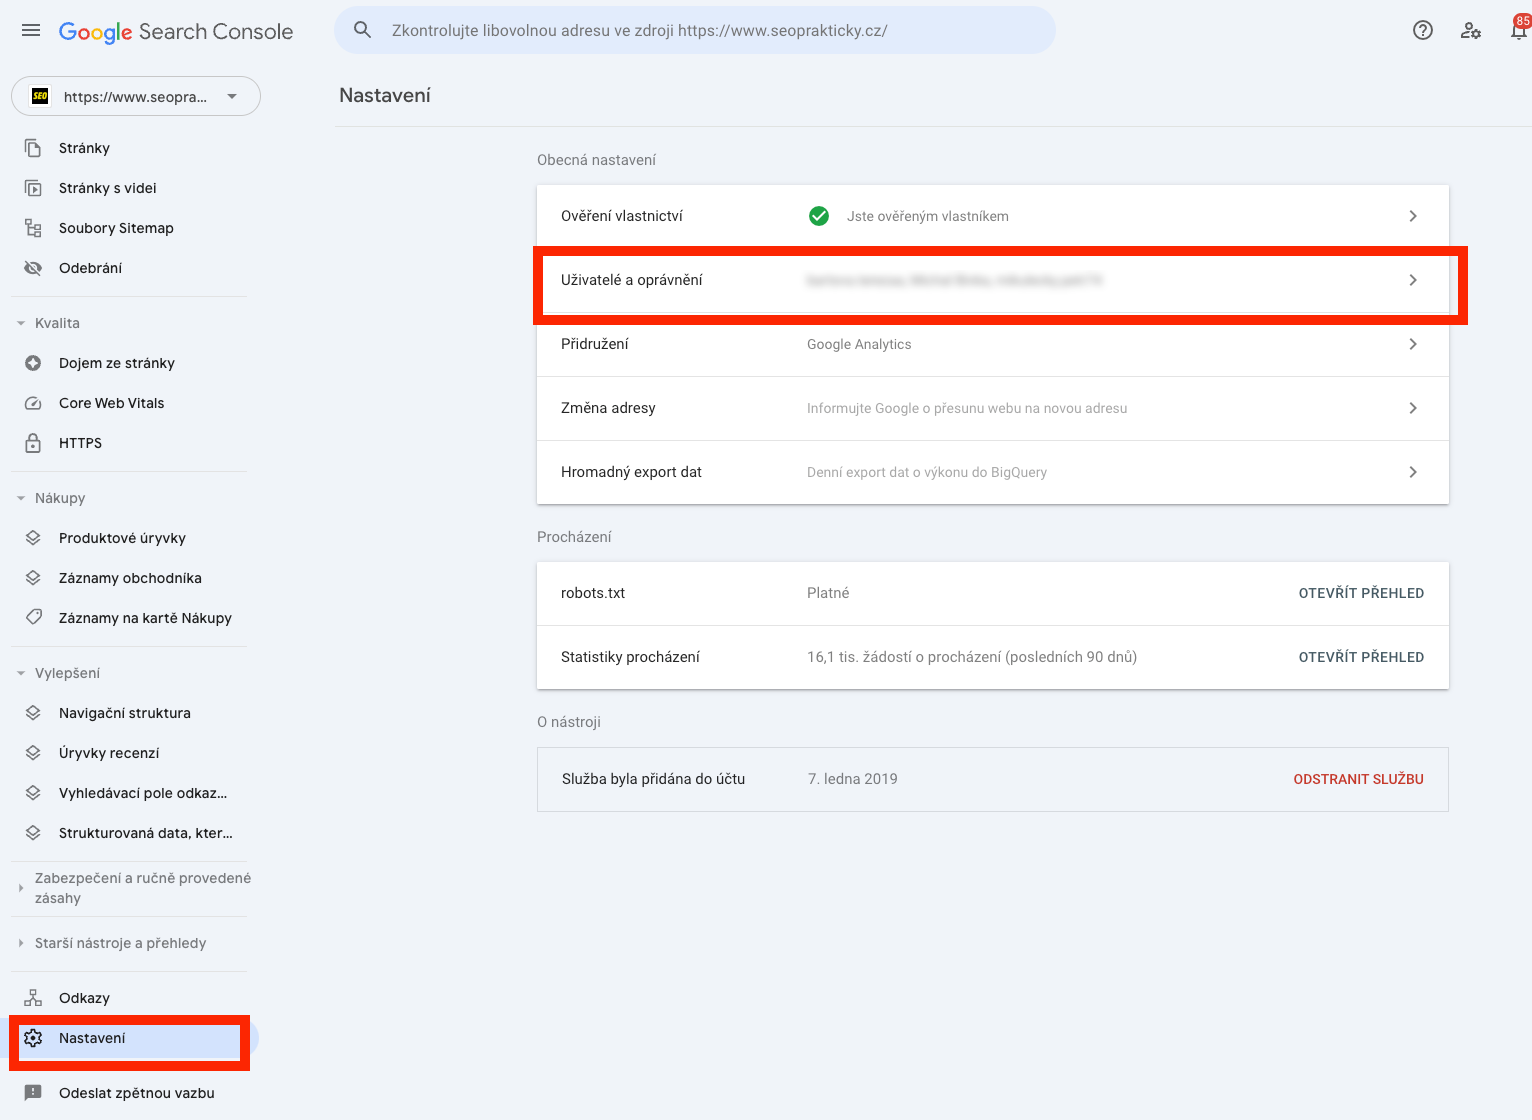Image resolution: width=1532 pixels, height=1120 pixels.
Task: Open the hamburger main menu
Action: click(x=31, y=30)
